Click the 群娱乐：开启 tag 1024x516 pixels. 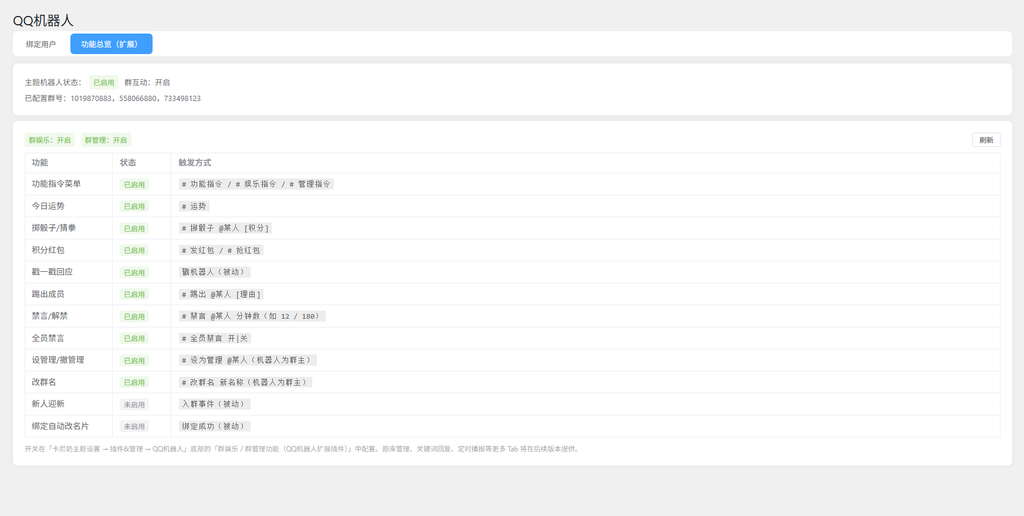point(50,140)
